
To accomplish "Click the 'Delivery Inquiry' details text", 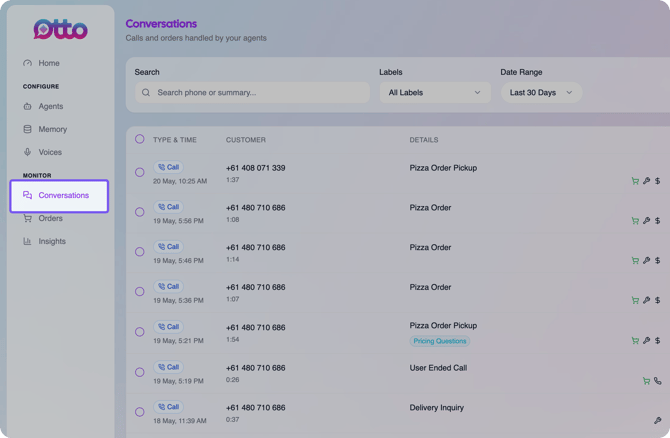I will (x=437, y=408).
